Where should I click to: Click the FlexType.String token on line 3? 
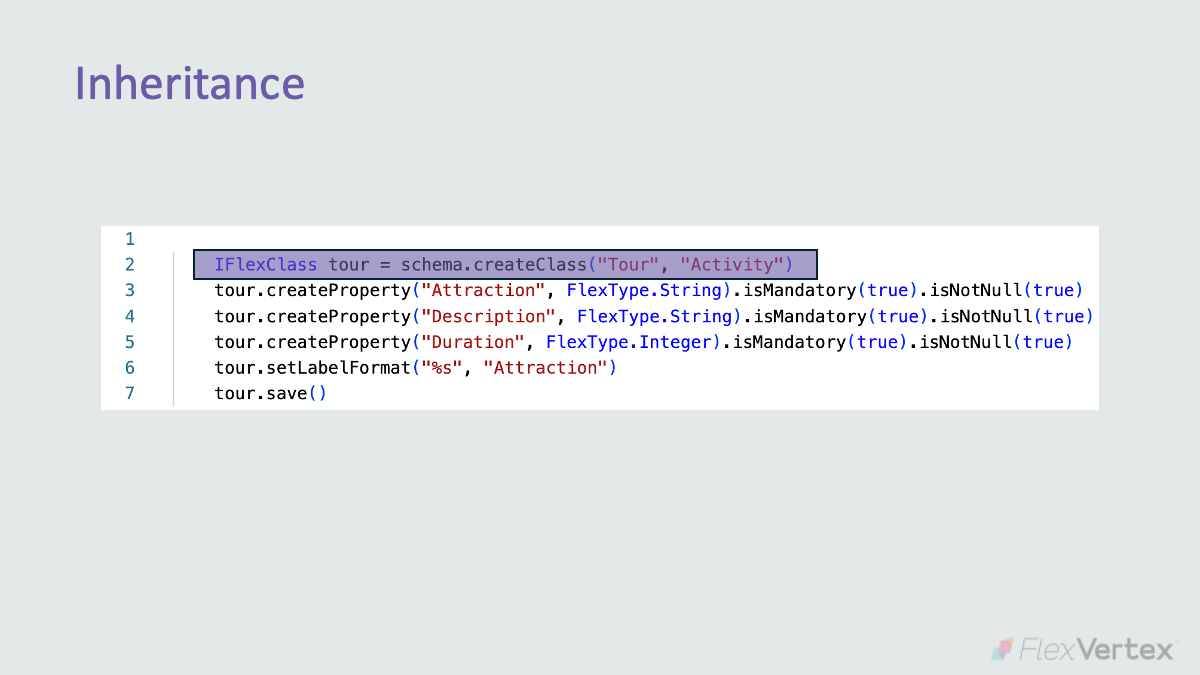(645, 290)
